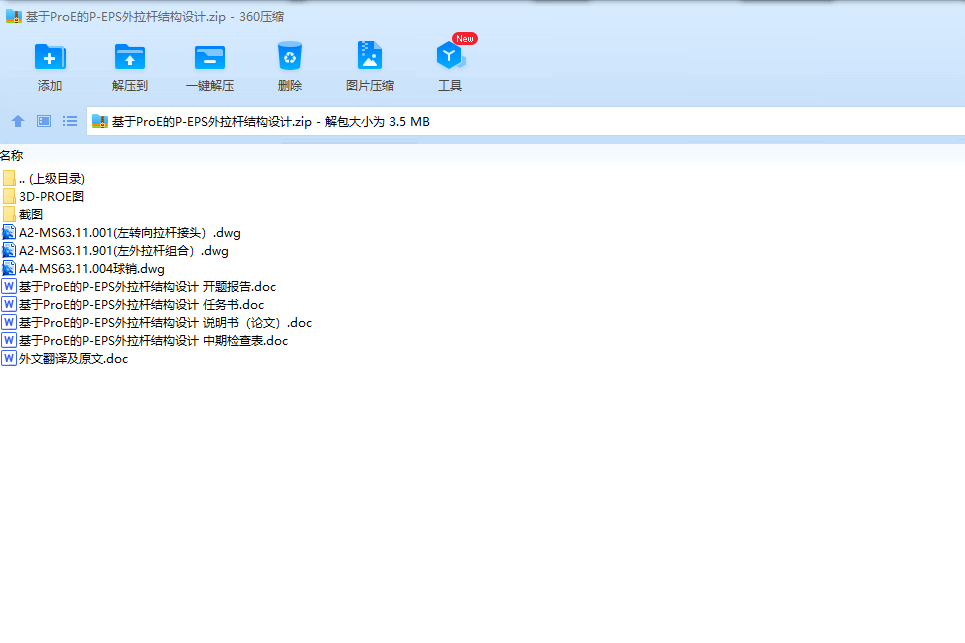Select the 3D-PROE图 folder
This screenshot has width=965, height=643.
[42, 196]
